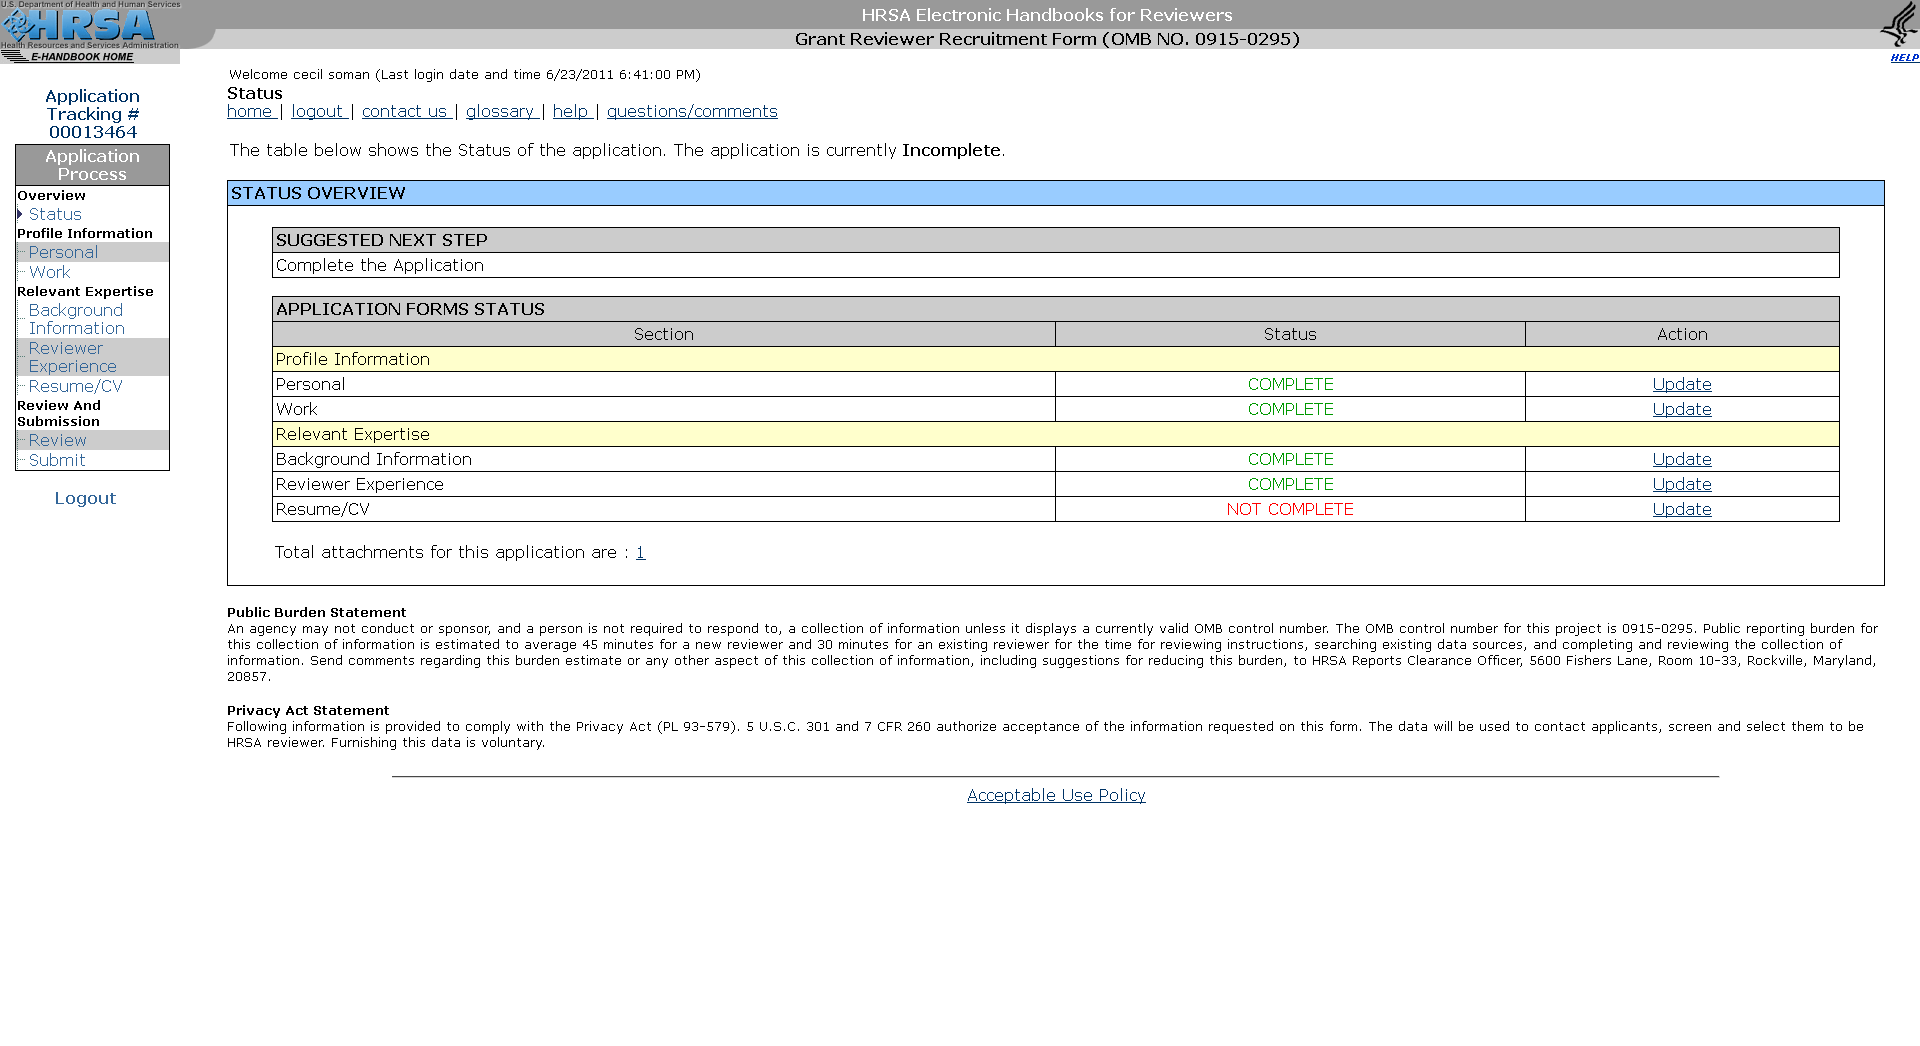Open Work section in sidebar
Viewport: 1920px width, 1046px height.
coord(49,272)
